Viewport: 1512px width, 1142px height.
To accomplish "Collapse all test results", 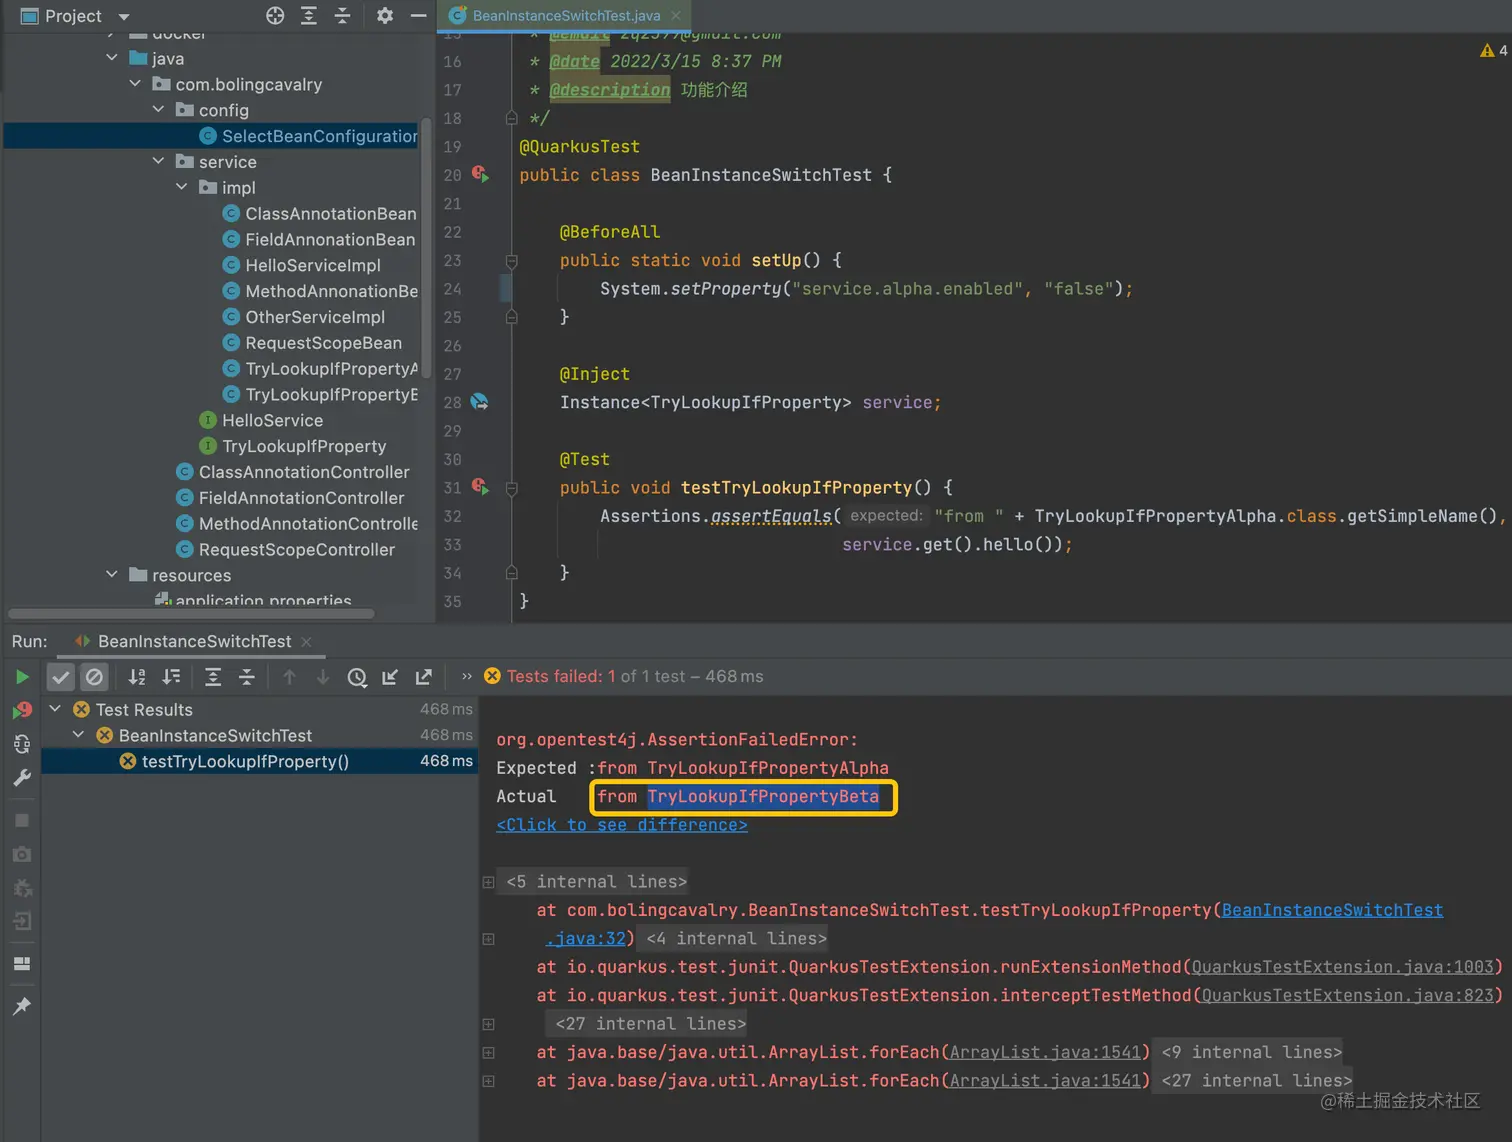I will 246,677.
